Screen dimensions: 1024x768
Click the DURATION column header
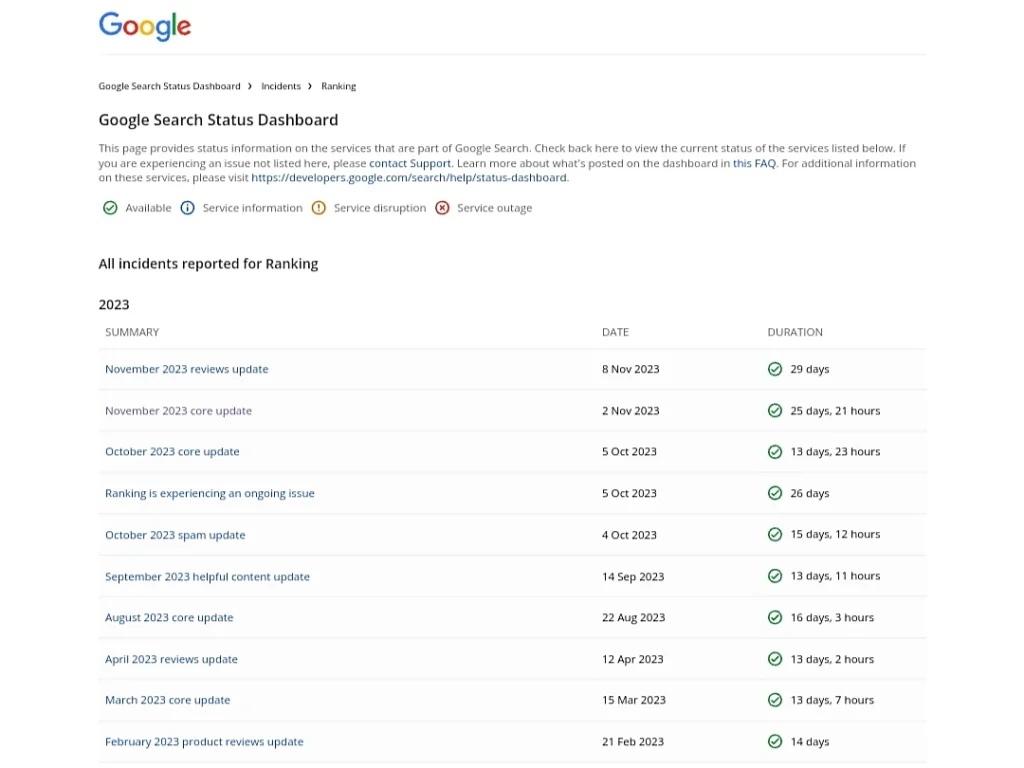point(795,332)
